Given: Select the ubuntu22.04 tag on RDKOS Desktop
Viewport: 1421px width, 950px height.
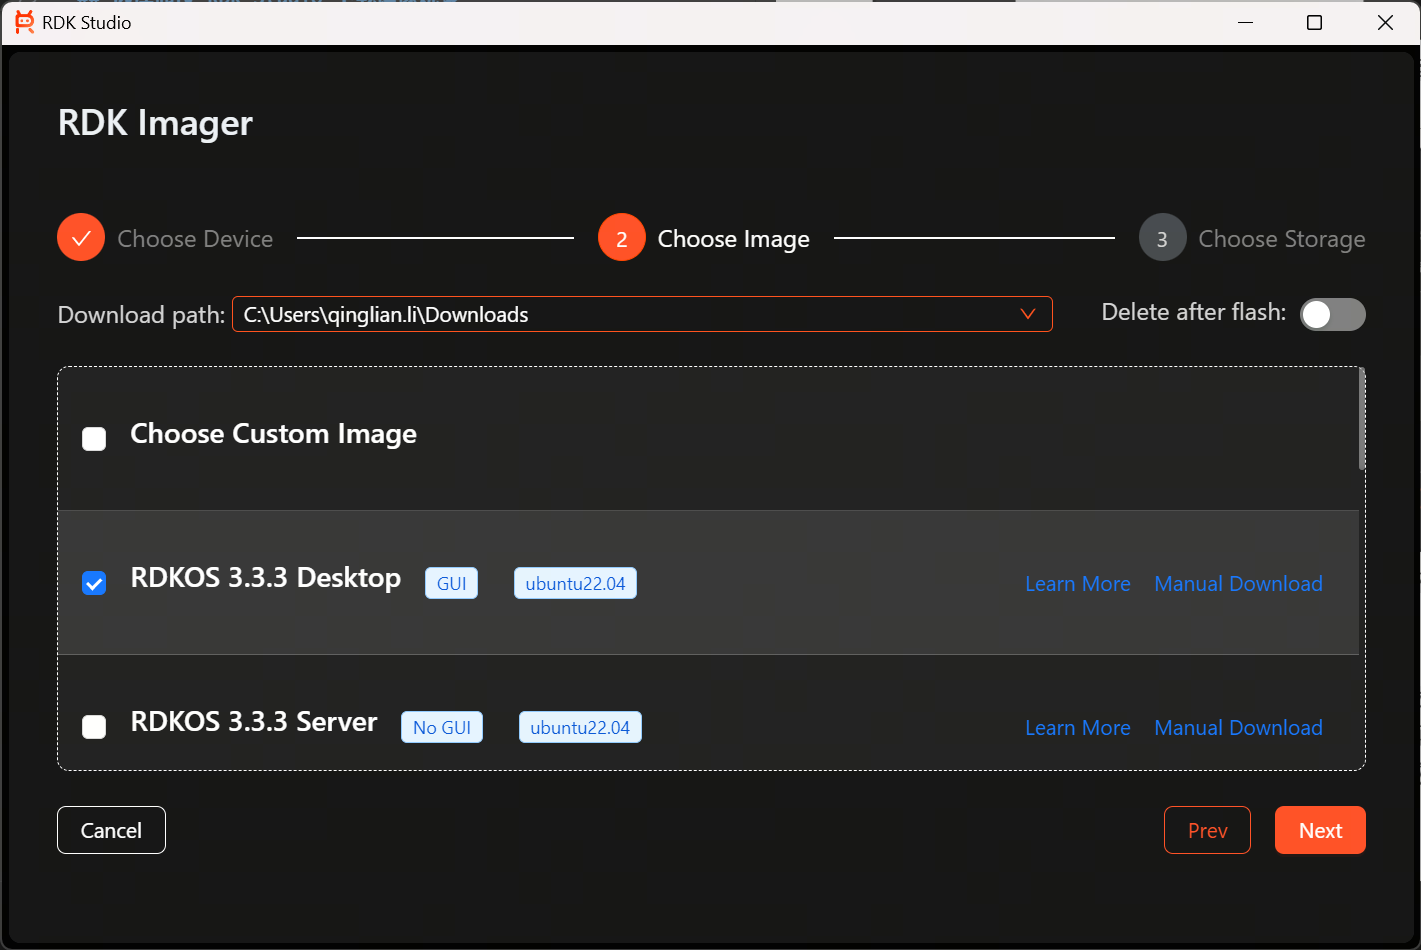Looking at the screenshot, I should pos(575,583).
